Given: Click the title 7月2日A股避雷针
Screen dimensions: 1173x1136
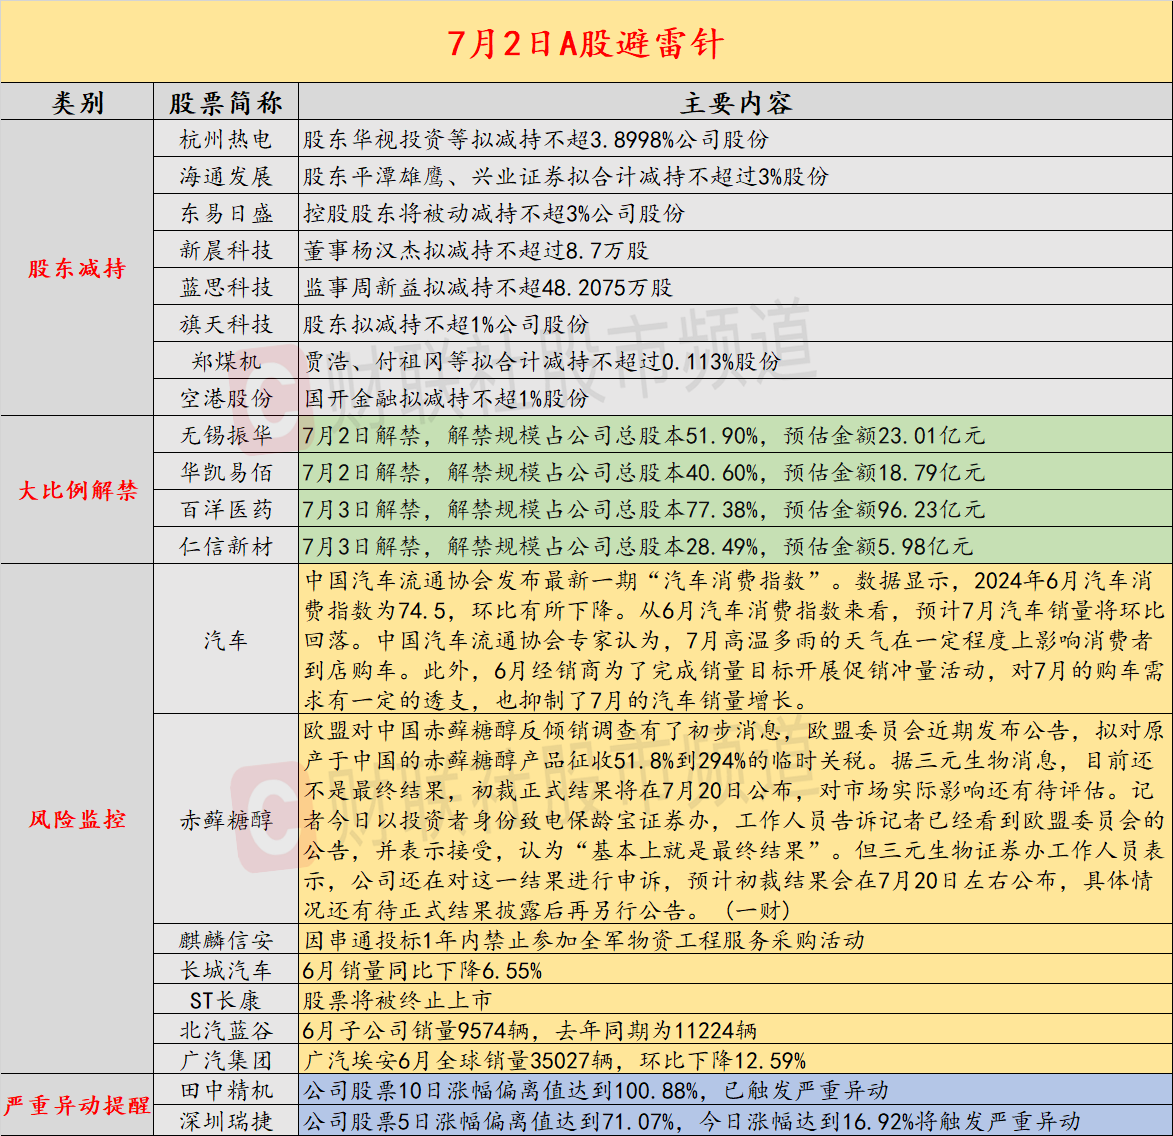Looking at the screenshot, I should click(586, 44).
